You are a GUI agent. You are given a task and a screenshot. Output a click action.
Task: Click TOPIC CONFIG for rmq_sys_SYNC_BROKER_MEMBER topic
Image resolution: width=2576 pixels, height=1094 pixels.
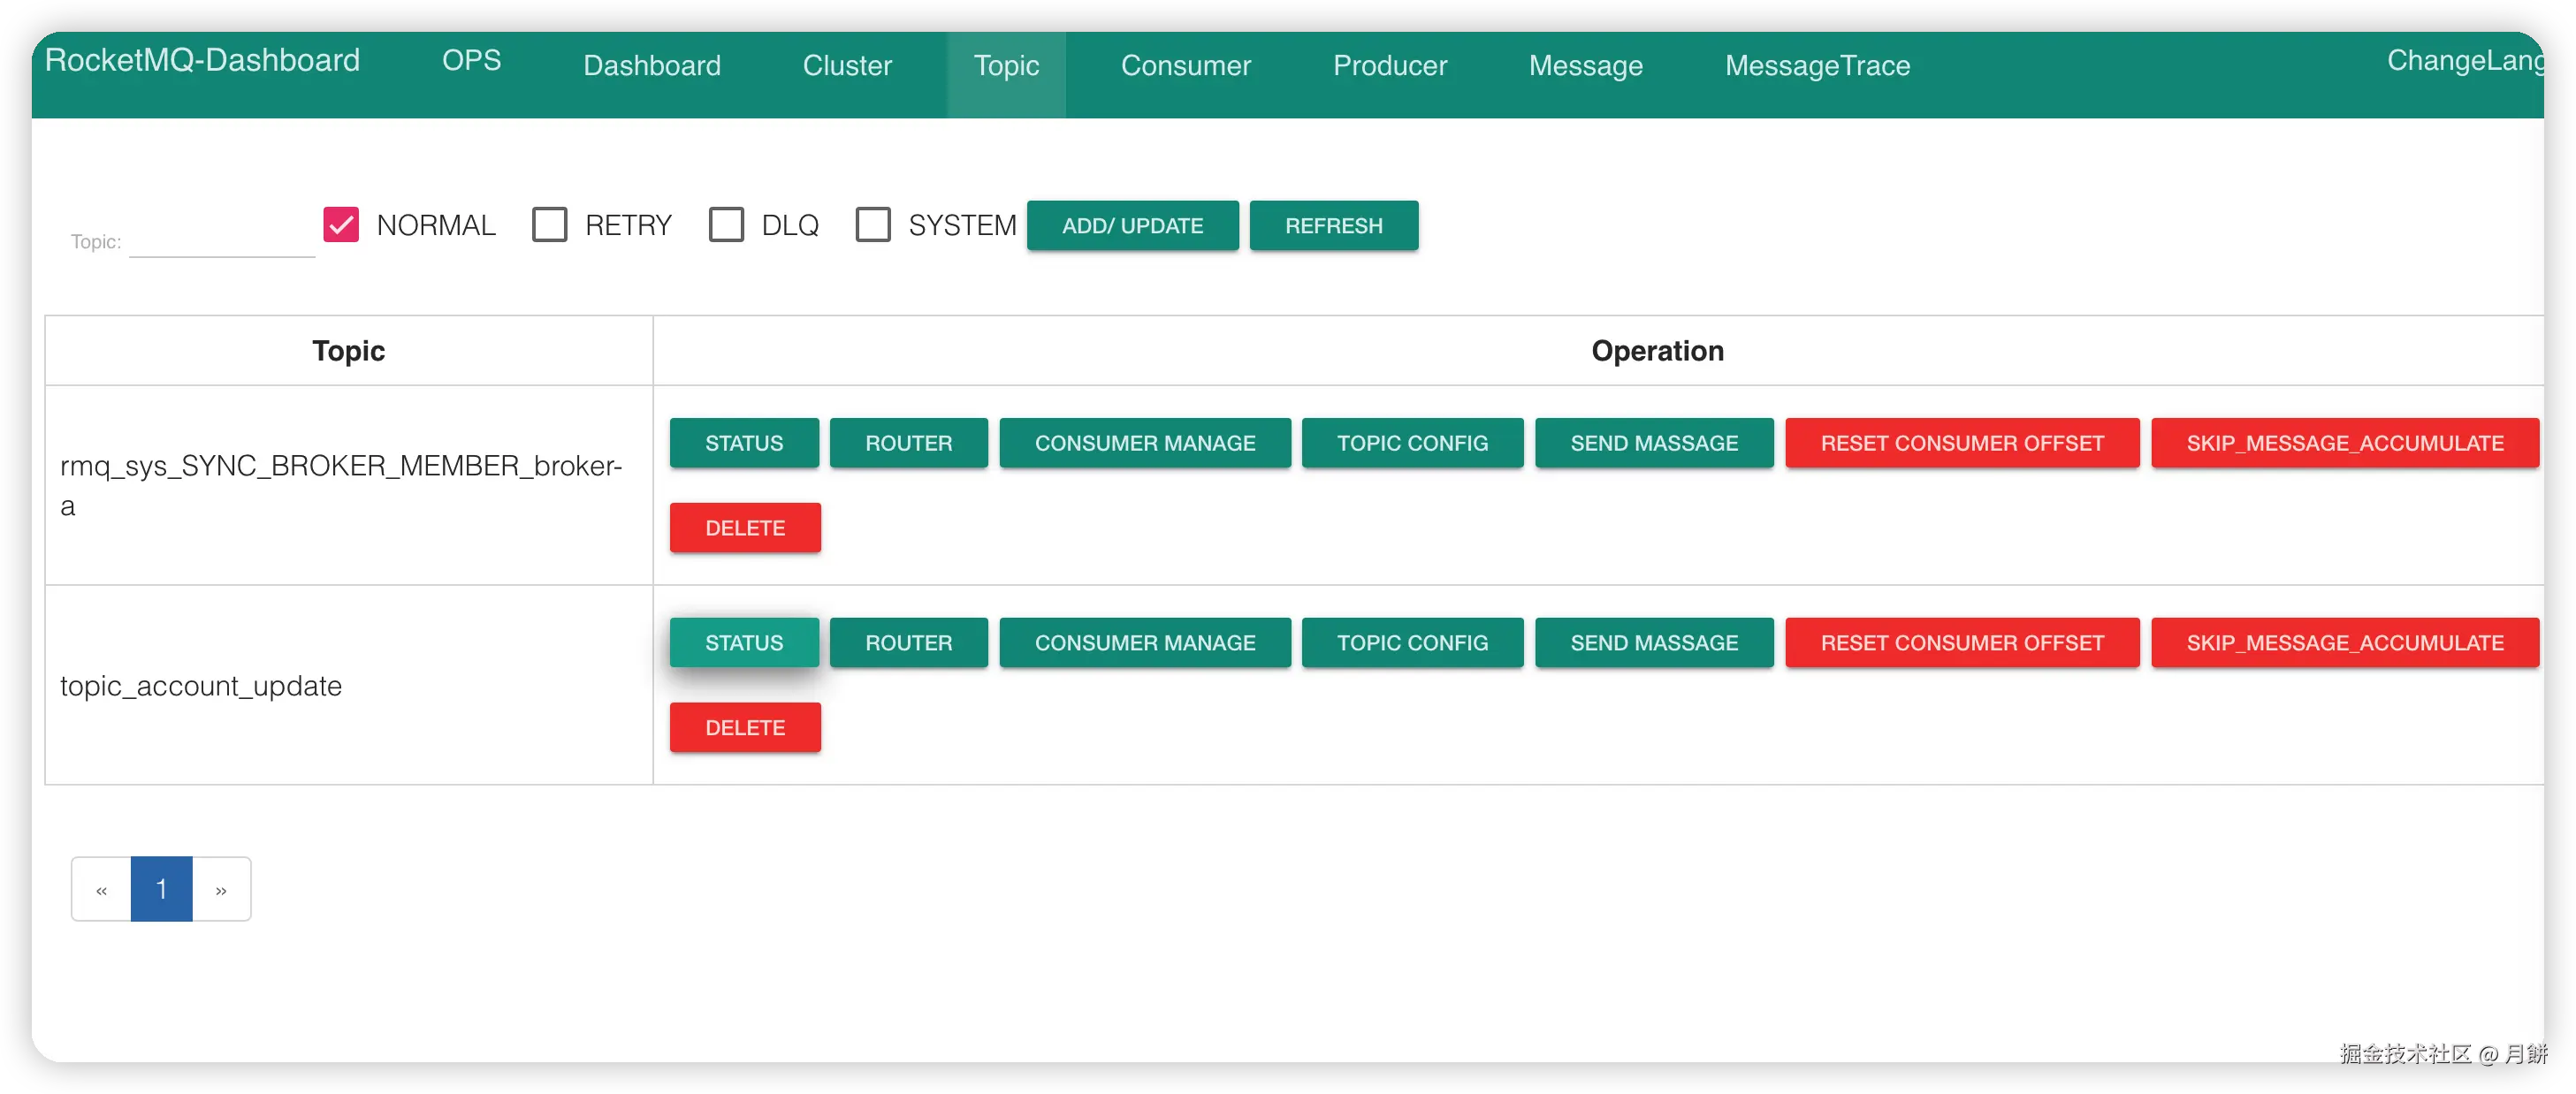[1412, 443]
